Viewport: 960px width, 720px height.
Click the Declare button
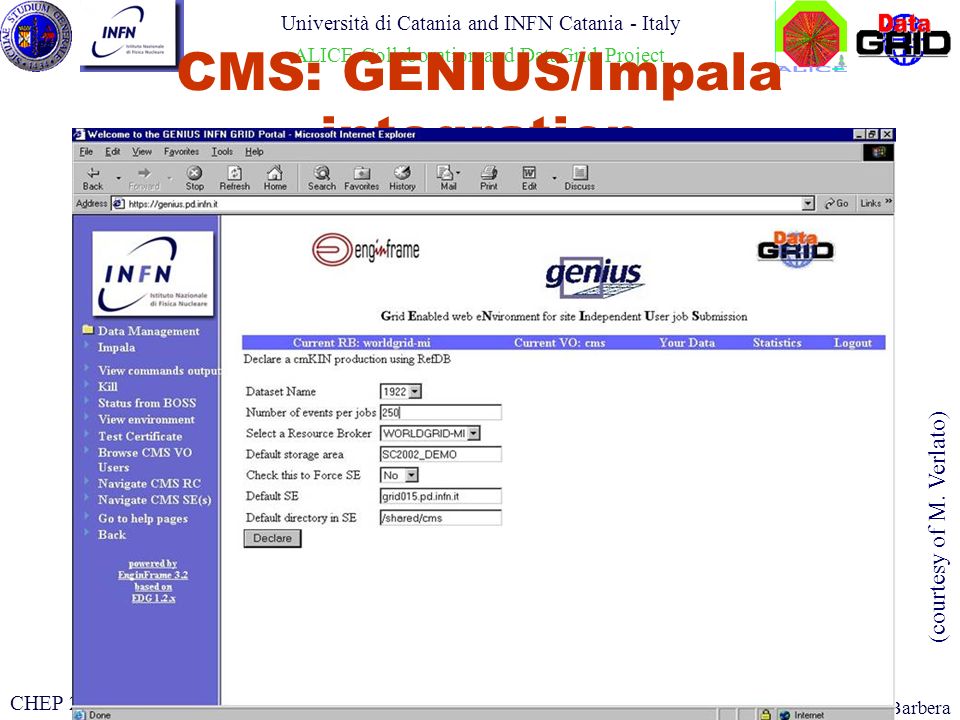point(272,538)
